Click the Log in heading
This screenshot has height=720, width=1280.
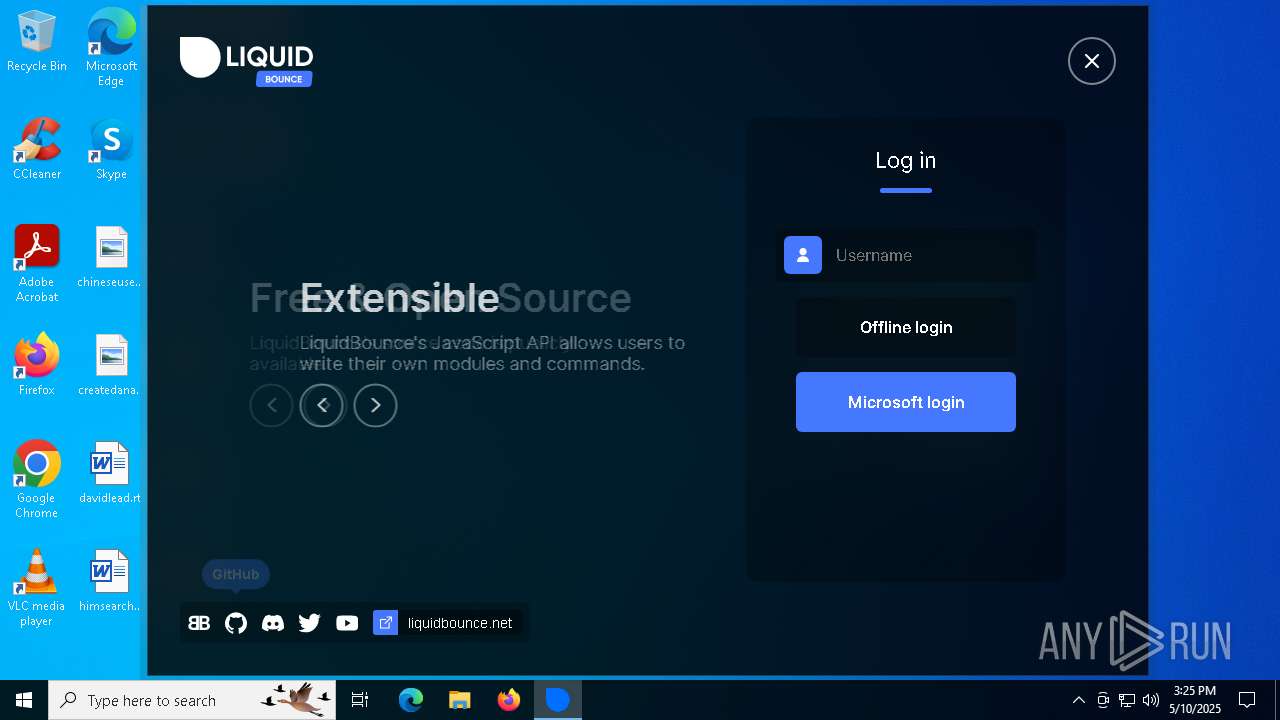click(906, 160)
